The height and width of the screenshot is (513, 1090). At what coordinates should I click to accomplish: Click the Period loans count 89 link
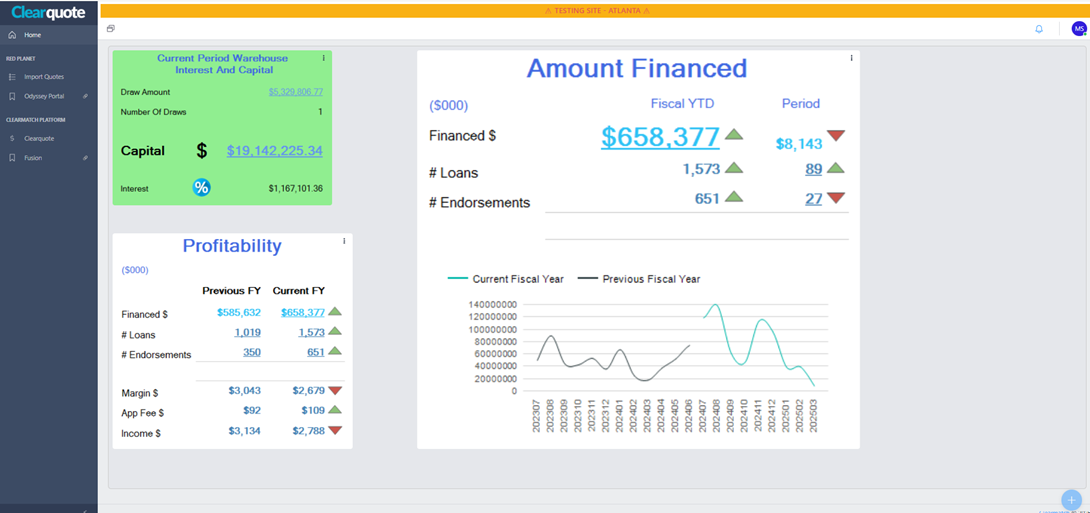(x=813, y=169)
